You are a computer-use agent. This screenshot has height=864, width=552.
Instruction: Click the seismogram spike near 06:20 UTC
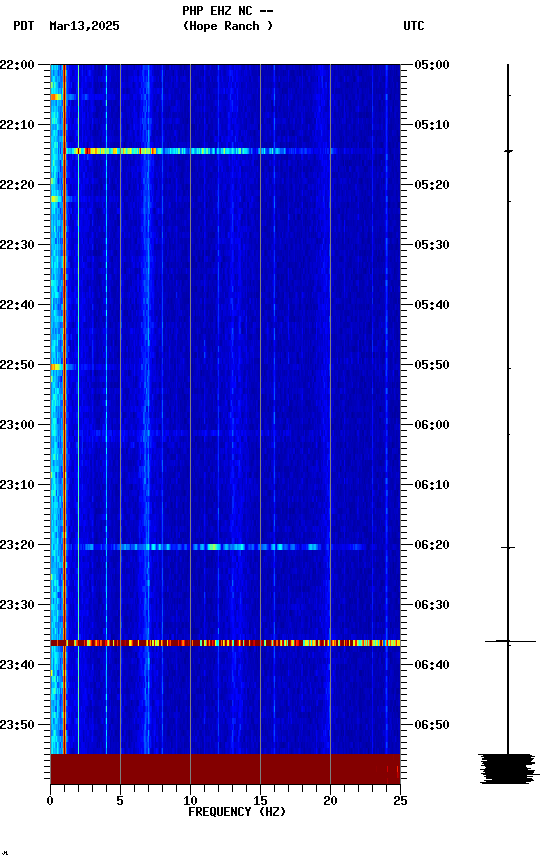pos(508,548)
